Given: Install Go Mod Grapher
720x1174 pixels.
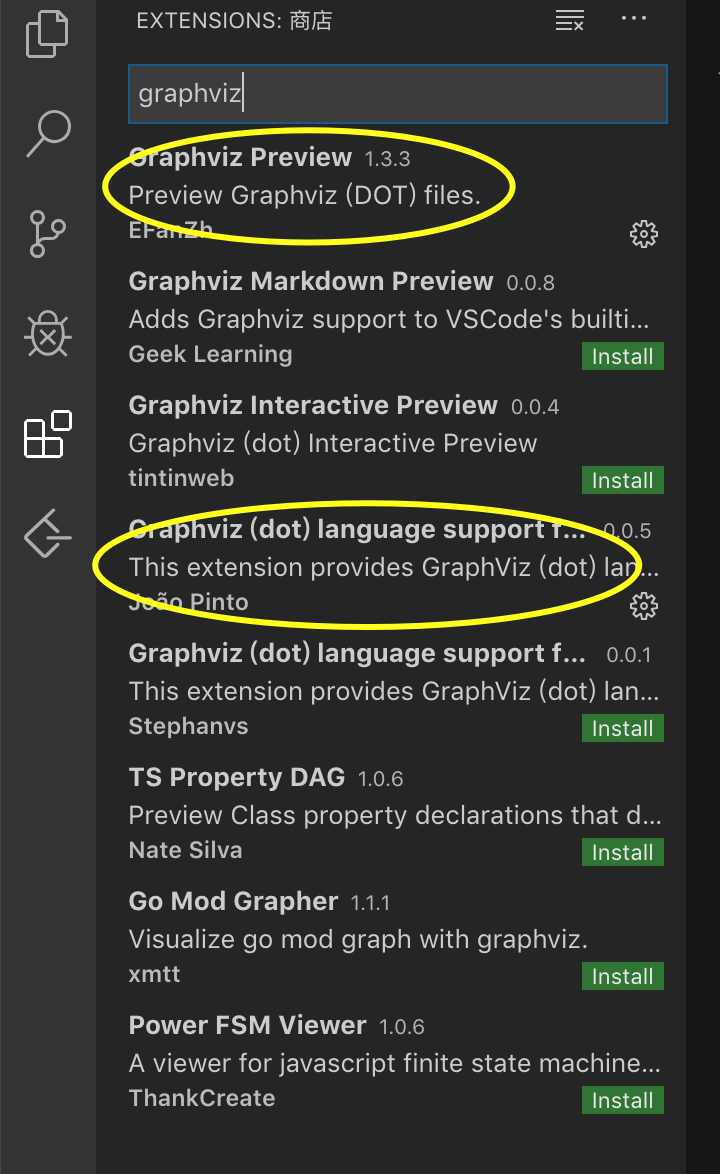Looking at the screenshot, I should coord(622,976).
